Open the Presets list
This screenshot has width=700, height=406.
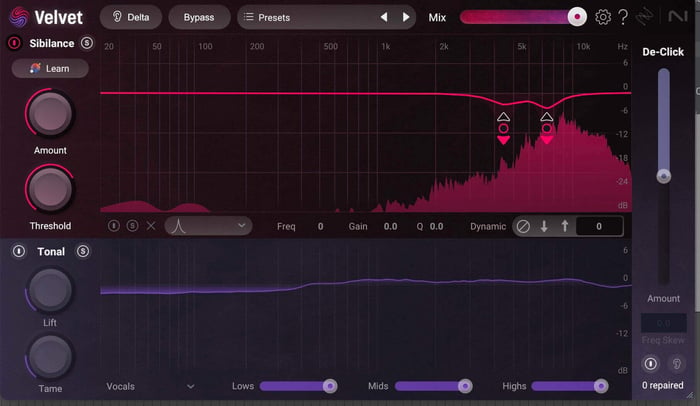[267, 17]
